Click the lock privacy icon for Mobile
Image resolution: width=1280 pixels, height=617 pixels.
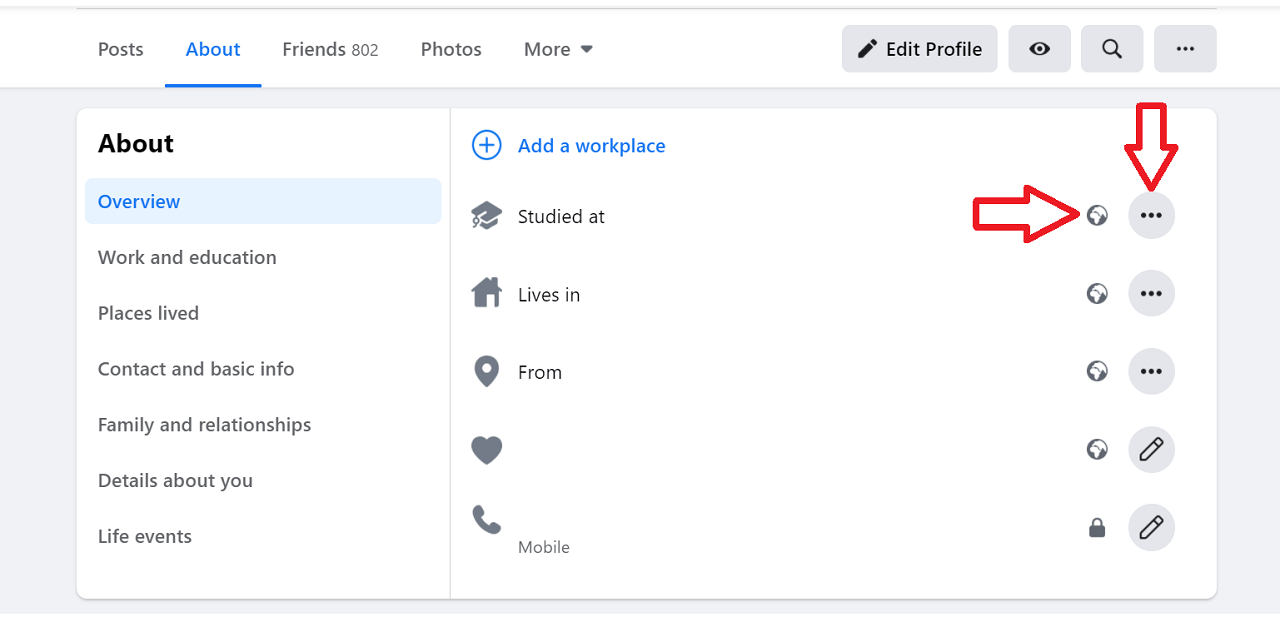tap(1097, 528)
